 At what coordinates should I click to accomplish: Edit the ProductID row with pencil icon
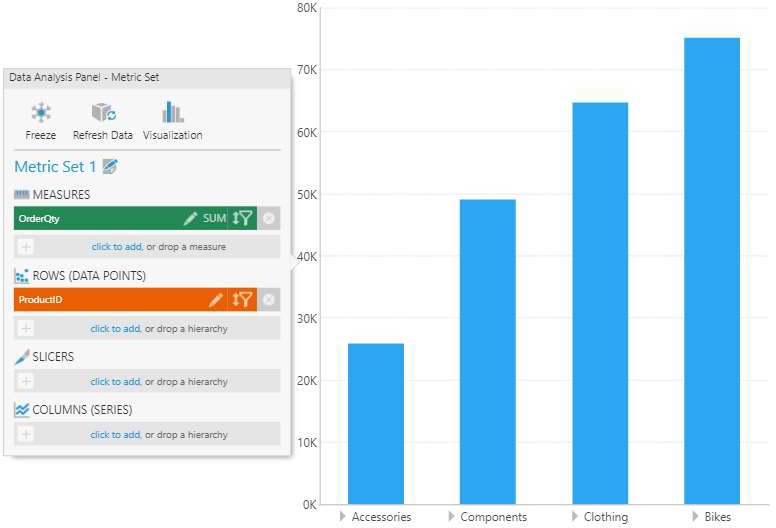(216, 300)
